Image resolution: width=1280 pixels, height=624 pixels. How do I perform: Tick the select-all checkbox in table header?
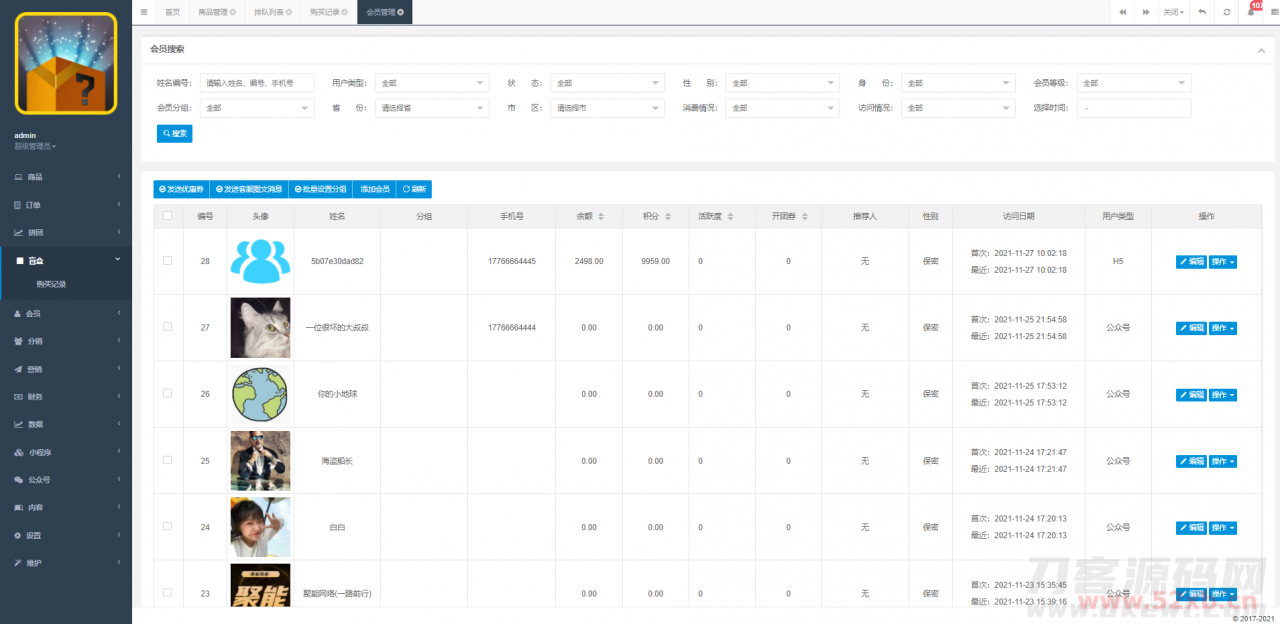click(167, 215)
